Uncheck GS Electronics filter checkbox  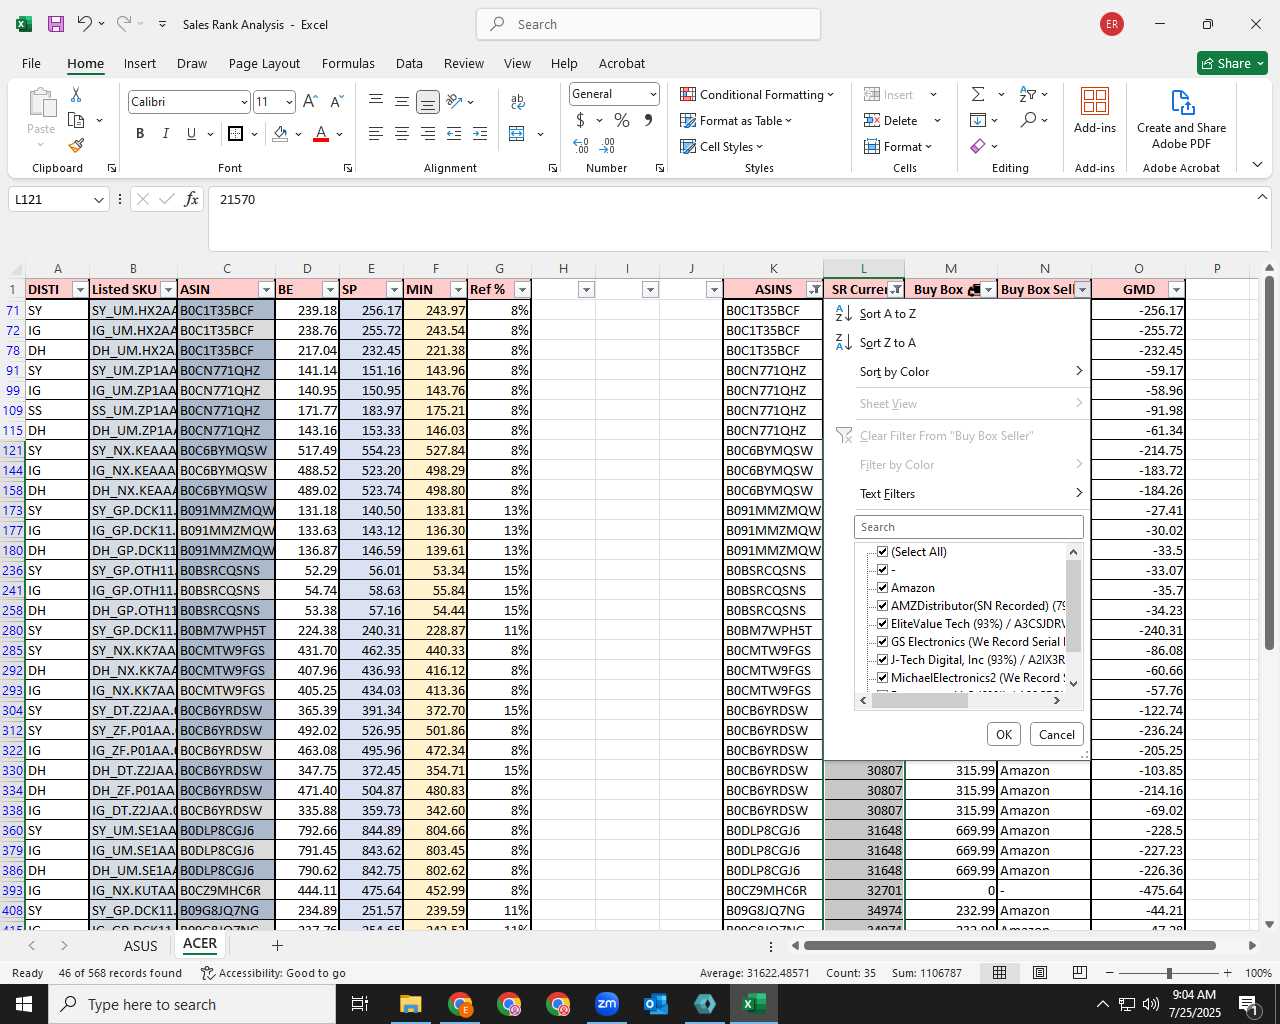(x=882, y=642)
